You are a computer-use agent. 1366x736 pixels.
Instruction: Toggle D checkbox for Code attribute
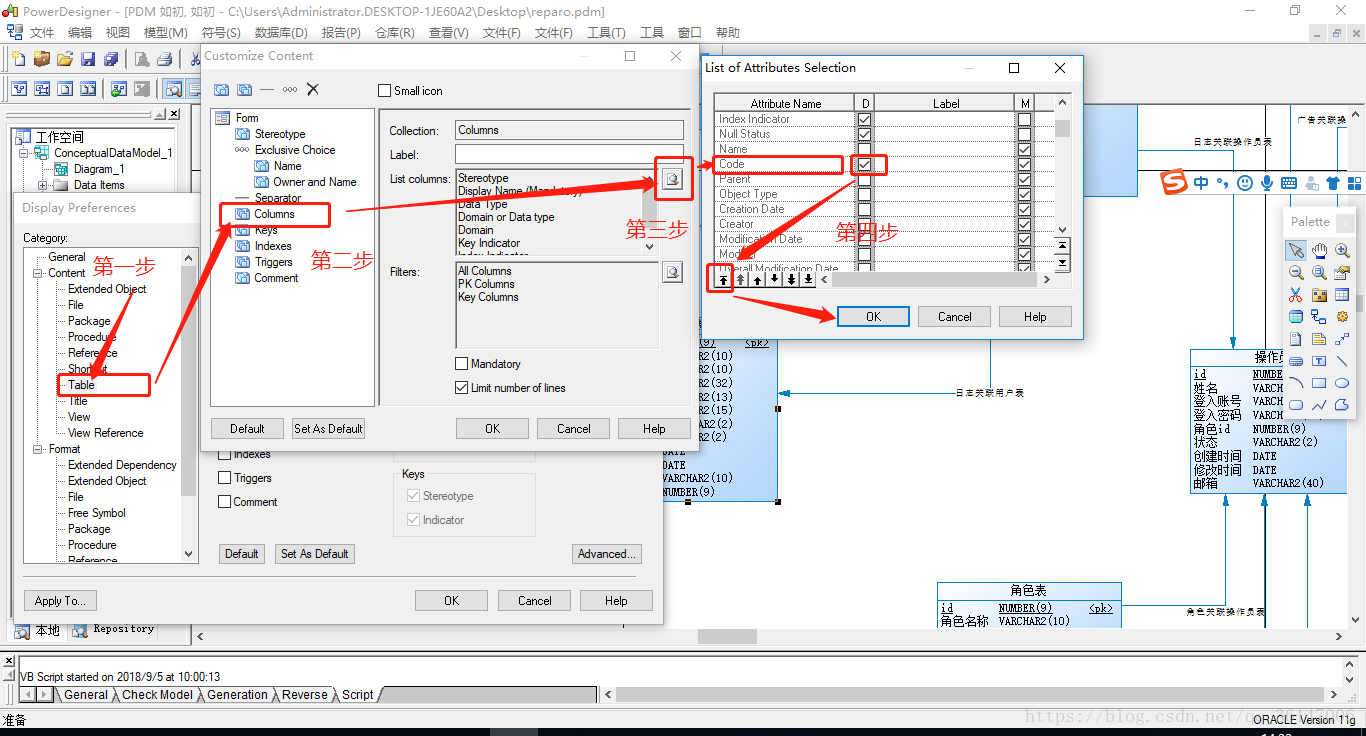[x=864, y=164]
